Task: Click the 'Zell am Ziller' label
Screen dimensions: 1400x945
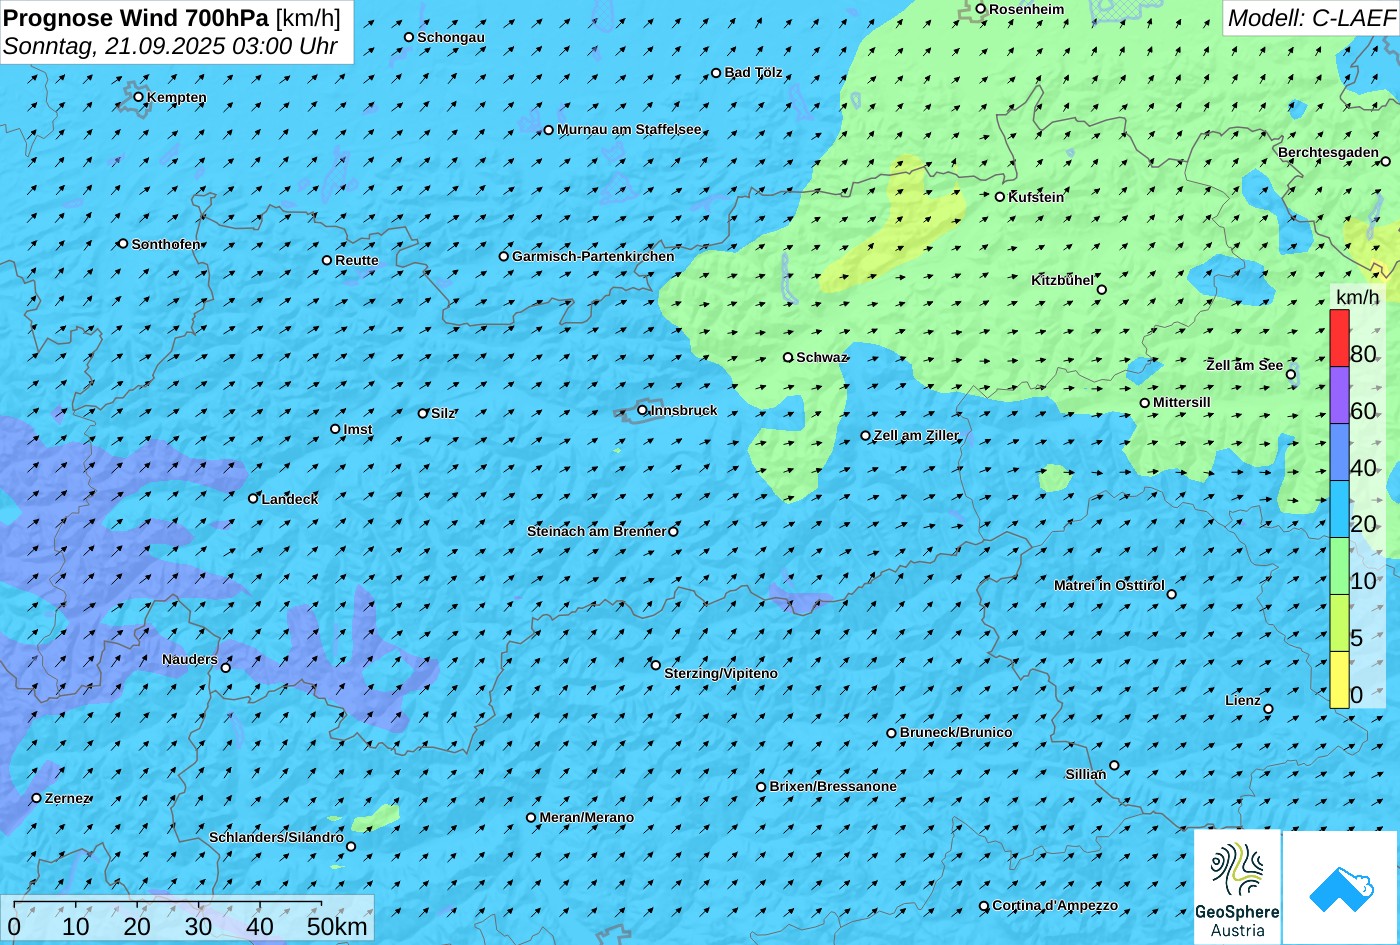Action: click(x=916, y=435)
